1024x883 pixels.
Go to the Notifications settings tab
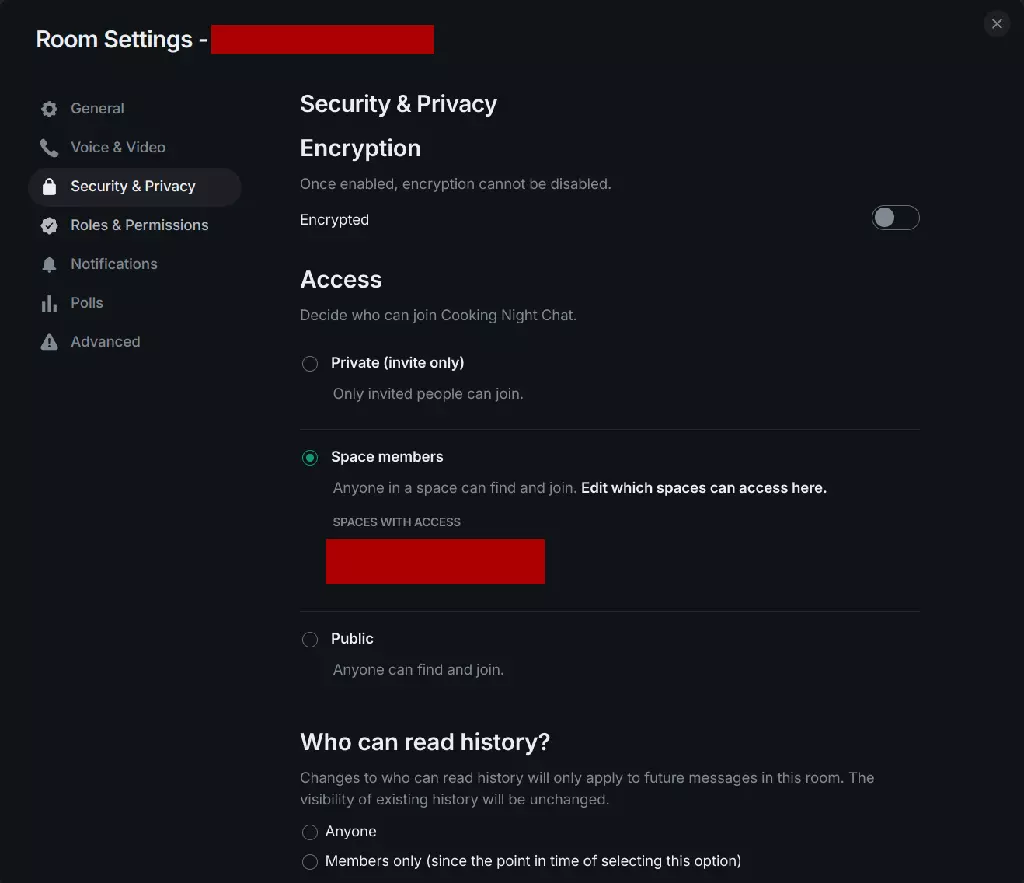(114, 265)
